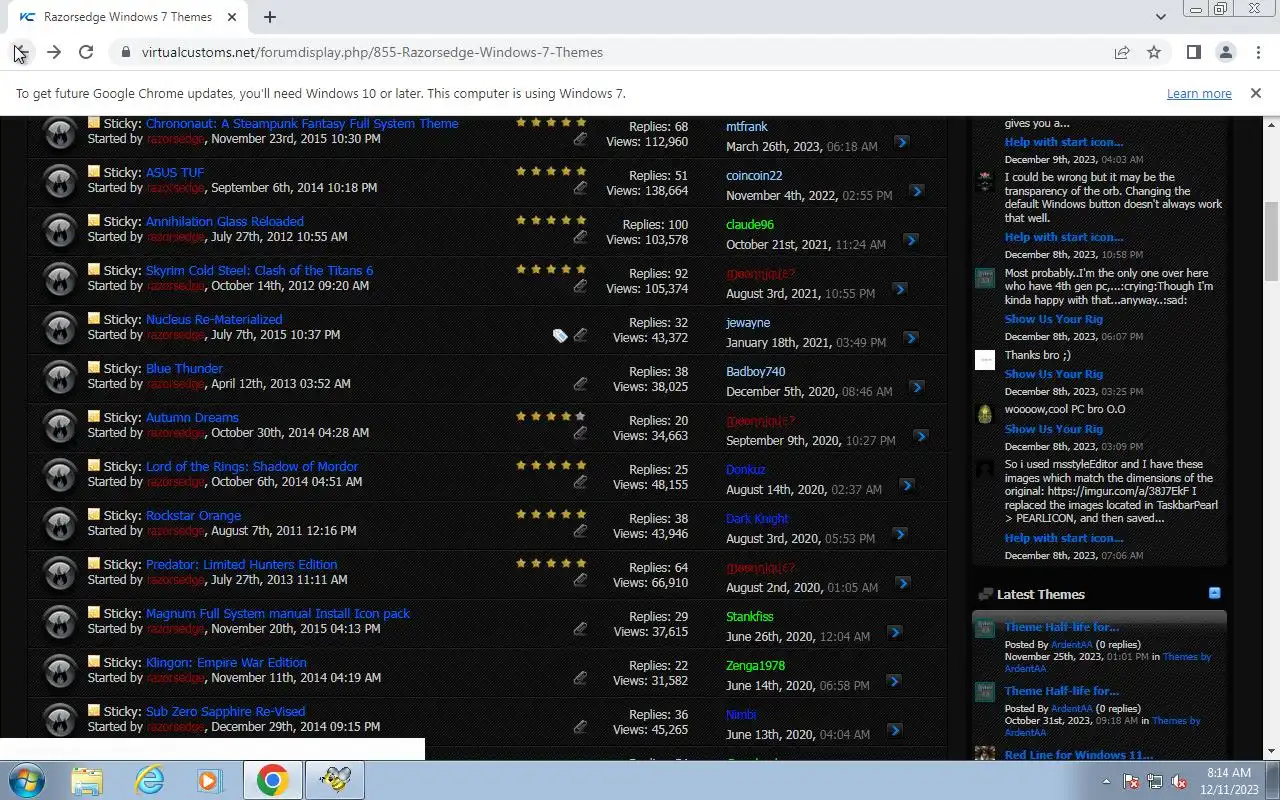Go to last post arrow beside Badboy740
The width and height of the screenshot is (1280, 800).
916,388
